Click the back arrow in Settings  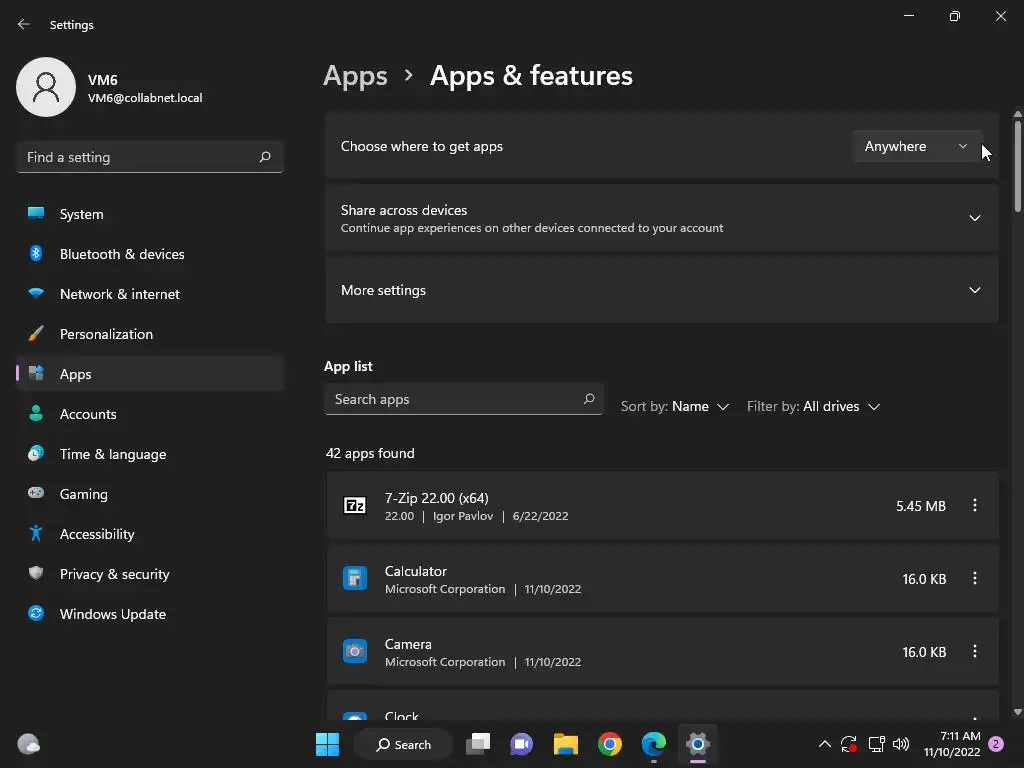click(24, 24)
